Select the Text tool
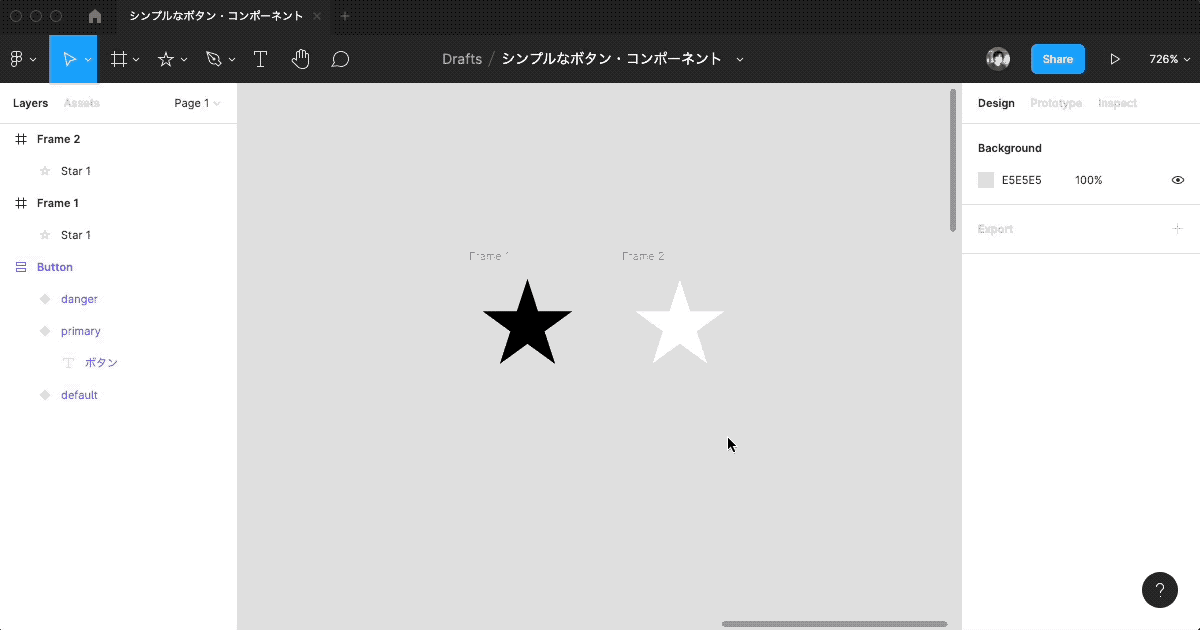 (260, 58)
